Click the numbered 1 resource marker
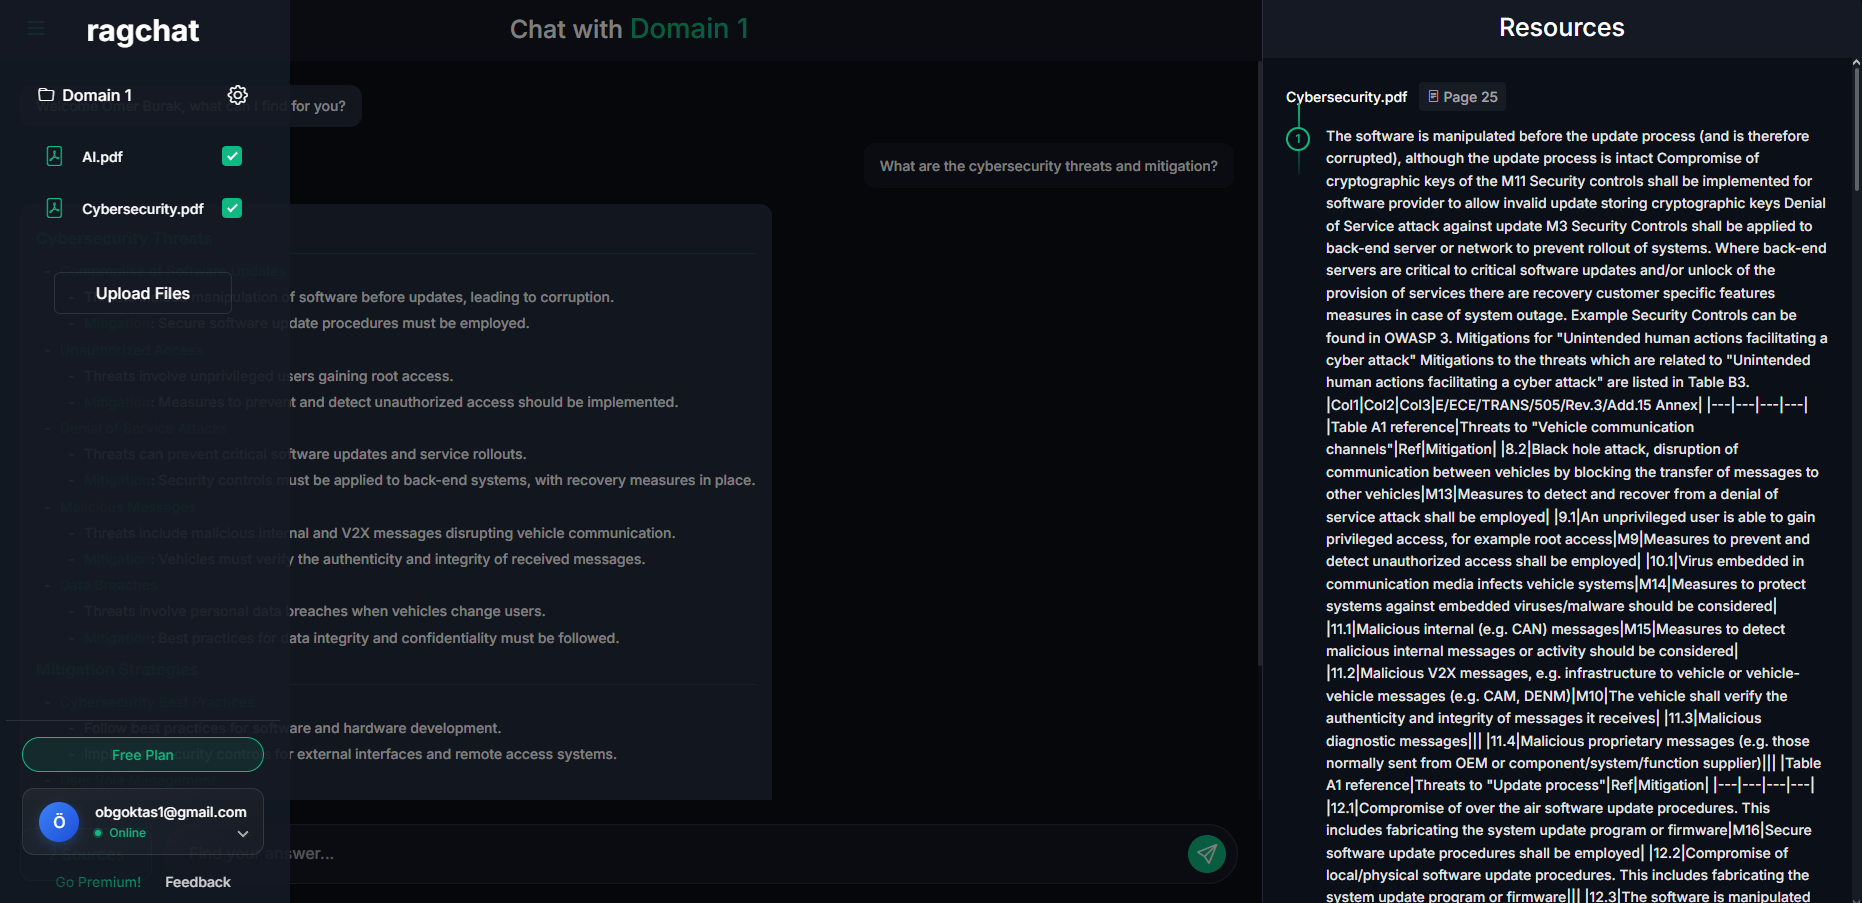This screenshot has width=1862, height=903. coord(1298,139)
